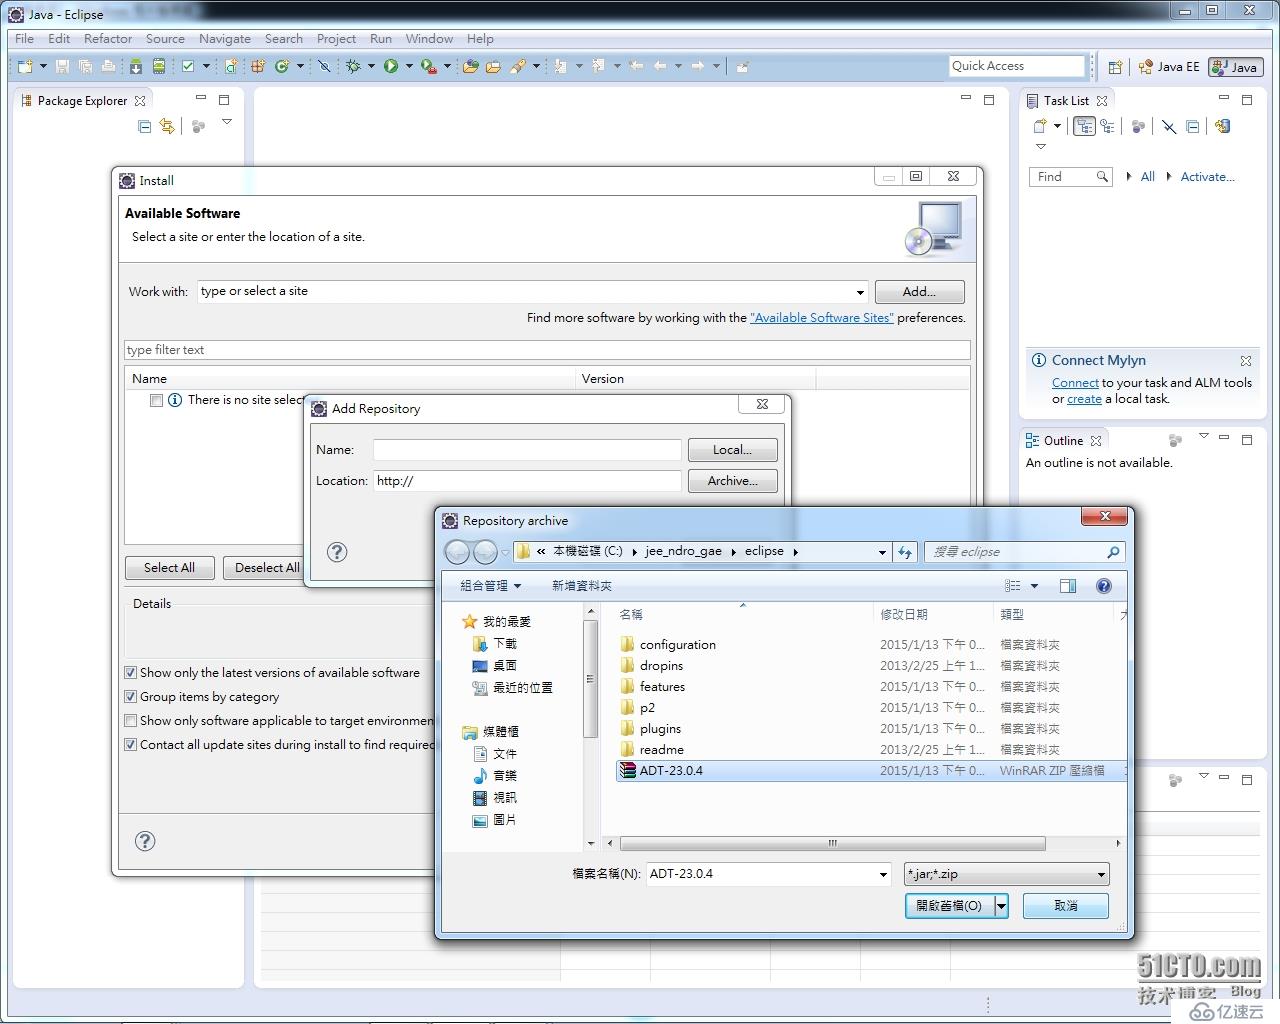Click the help icon in Install dialog
The height and width of the screenshot is (1024, 1280).
coord(145,841)
